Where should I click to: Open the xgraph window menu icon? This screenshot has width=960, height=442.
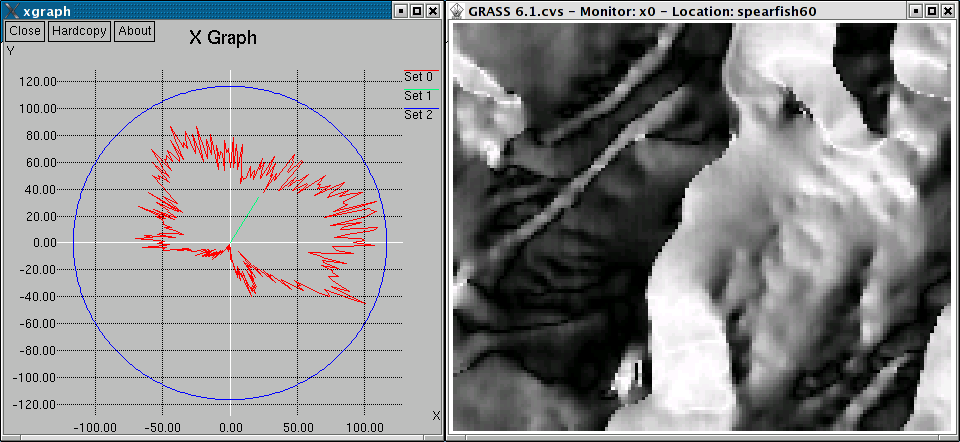[x=10, y=11]
